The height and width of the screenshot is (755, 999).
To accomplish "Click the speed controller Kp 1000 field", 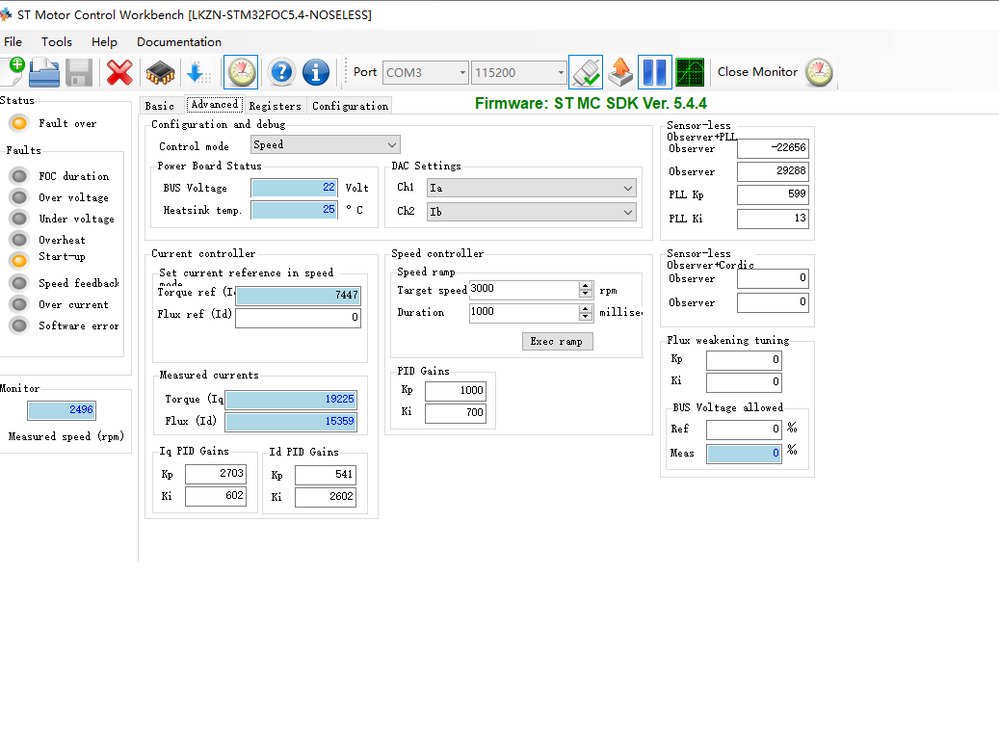I will [x=456, y=391].
